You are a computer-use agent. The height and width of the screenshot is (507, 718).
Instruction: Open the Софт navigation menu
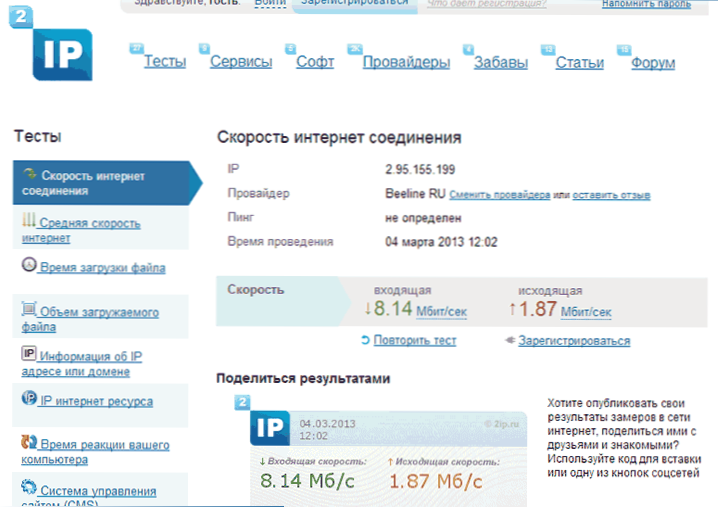click(x=315, y=61)
